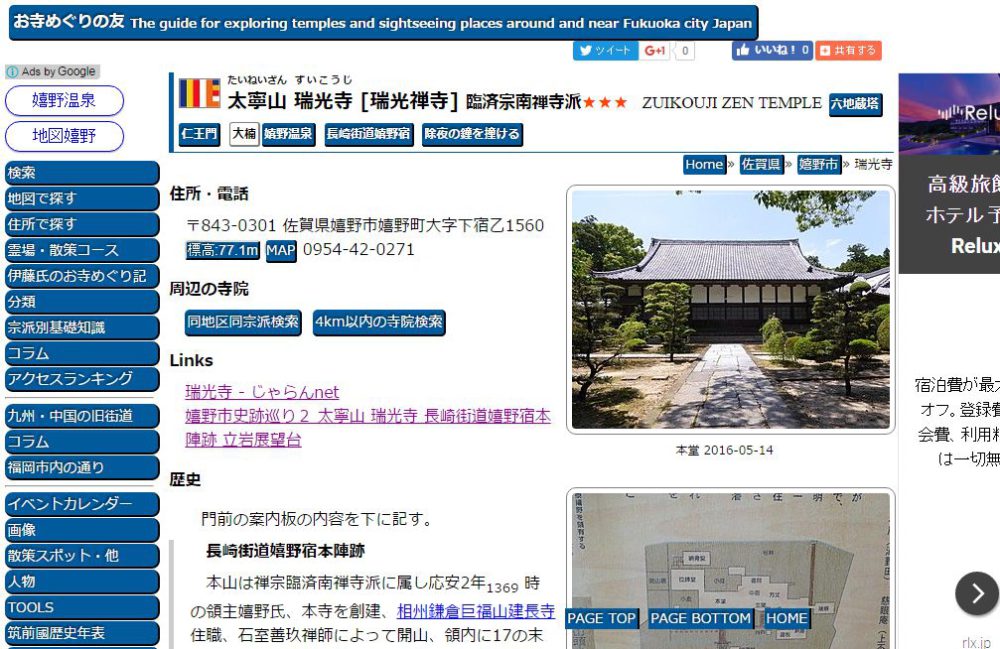This screenshot has height=649, width=1000.
Task: Open the MAP button near the phone number
Action: click(x=281, y=250)
